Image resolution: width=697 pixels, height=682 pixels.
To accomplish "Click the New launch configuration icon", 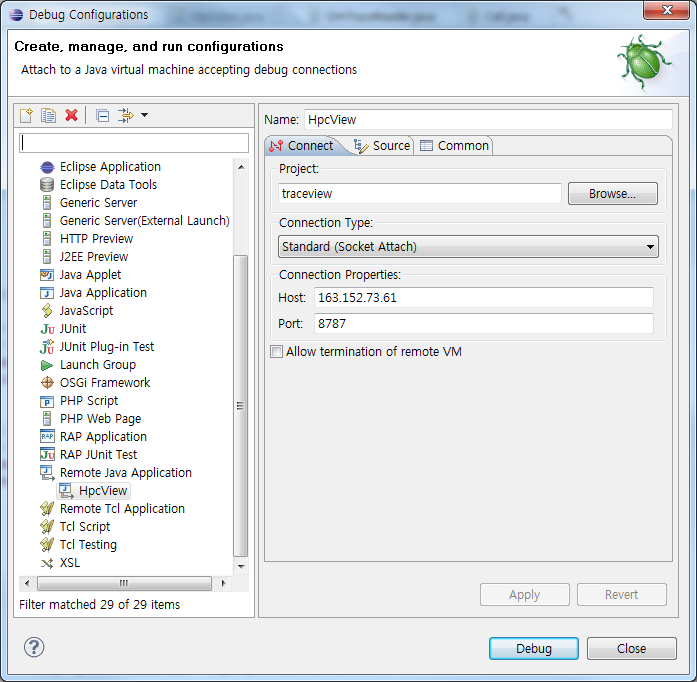I will (26, 116).
